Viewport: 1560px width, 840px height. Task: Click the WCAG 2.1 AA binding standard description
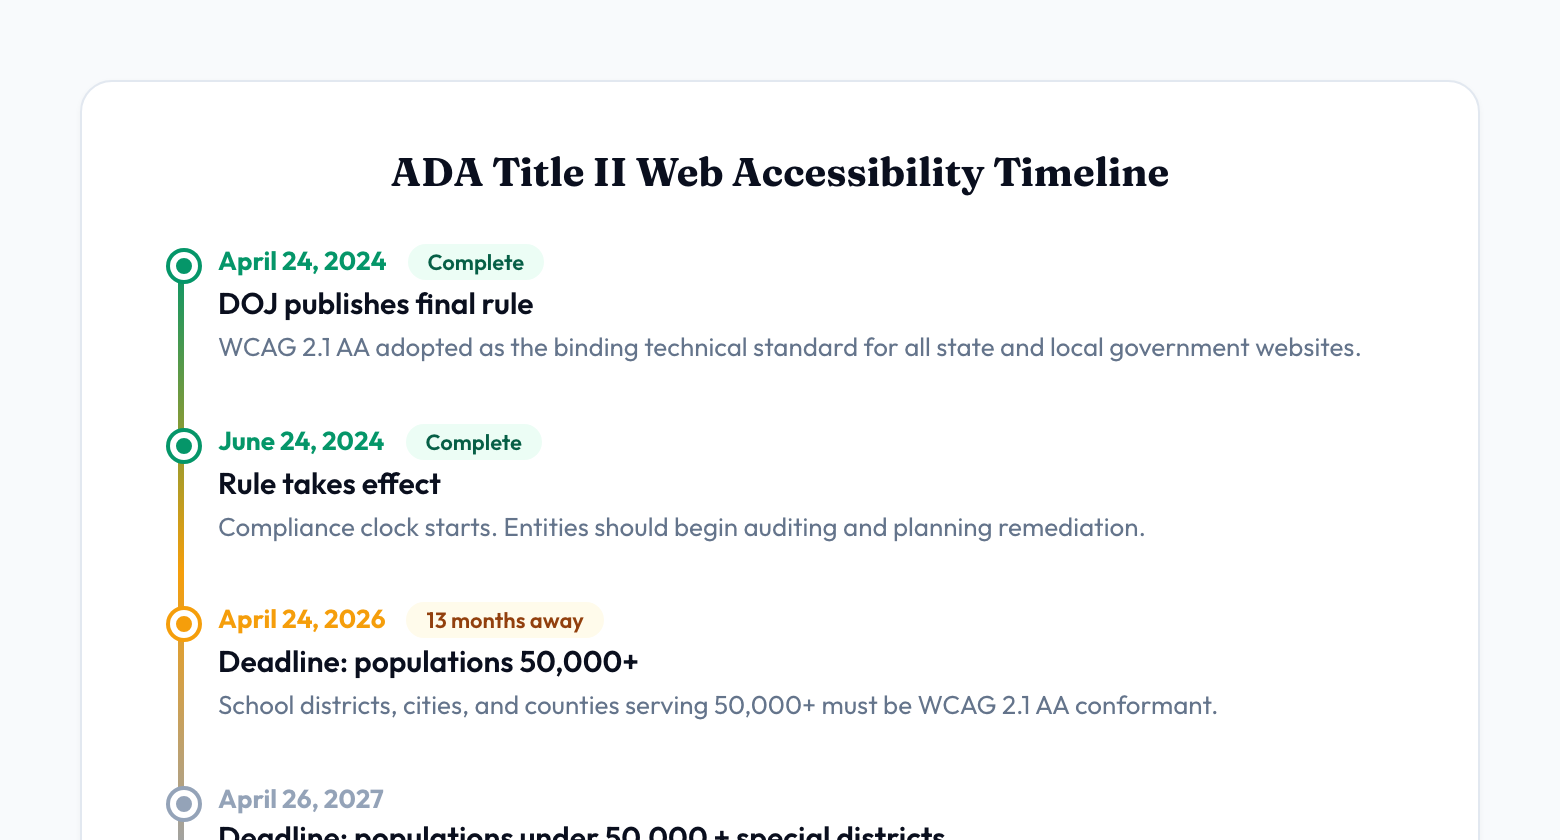pos(789,348)
